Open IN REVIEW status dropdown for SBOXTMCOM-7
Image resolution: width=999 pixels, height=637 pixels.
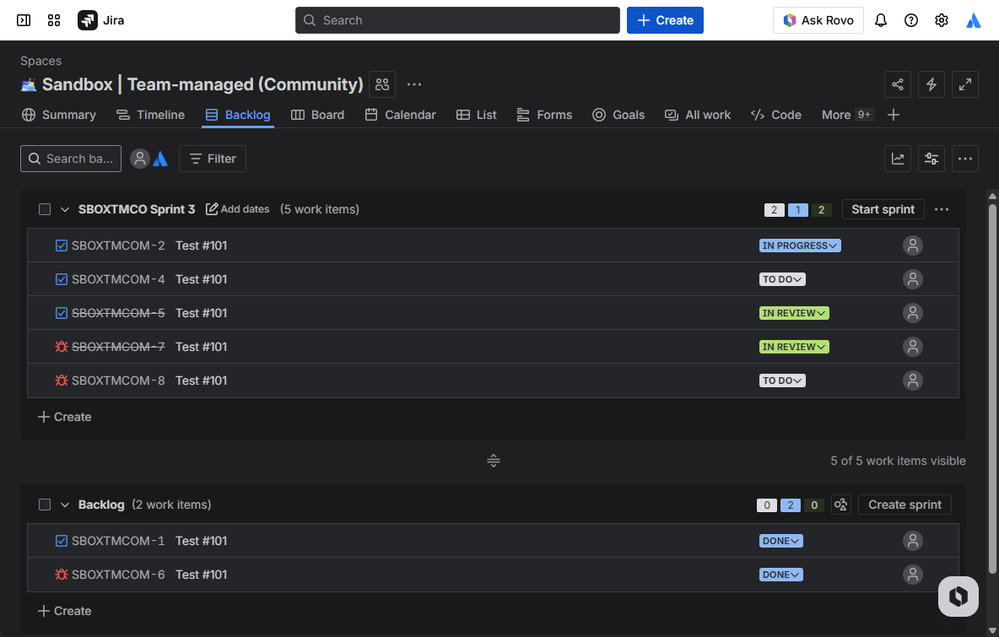point(794,347)
